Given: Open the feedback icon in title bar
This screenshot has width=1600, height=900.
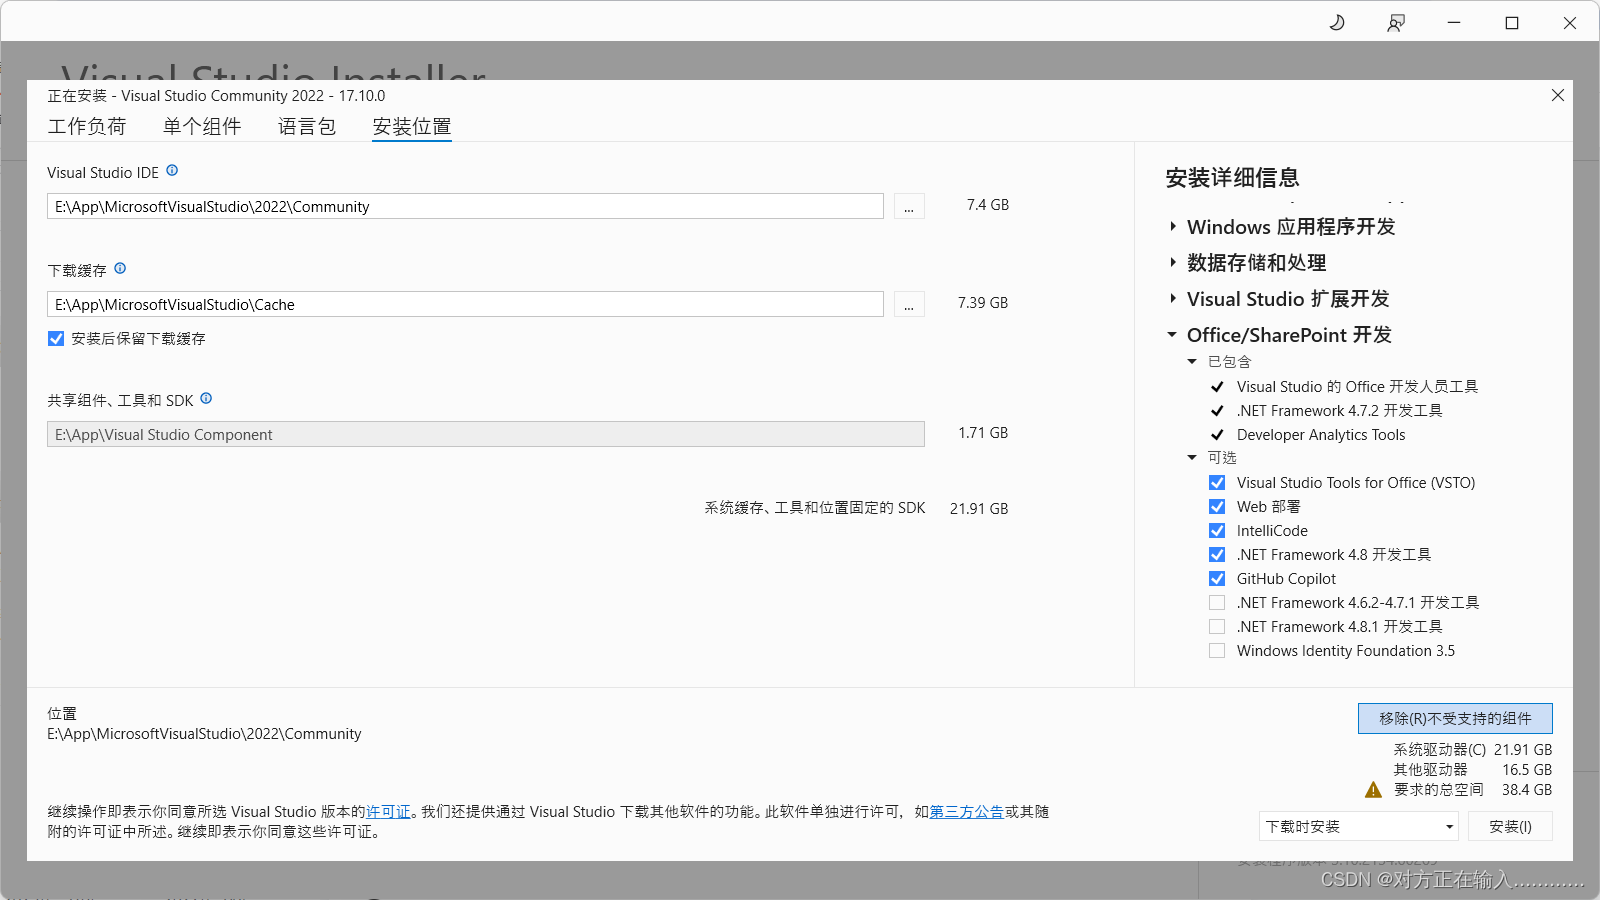Looking at the screenshot, I should [x=1396, y=22].
